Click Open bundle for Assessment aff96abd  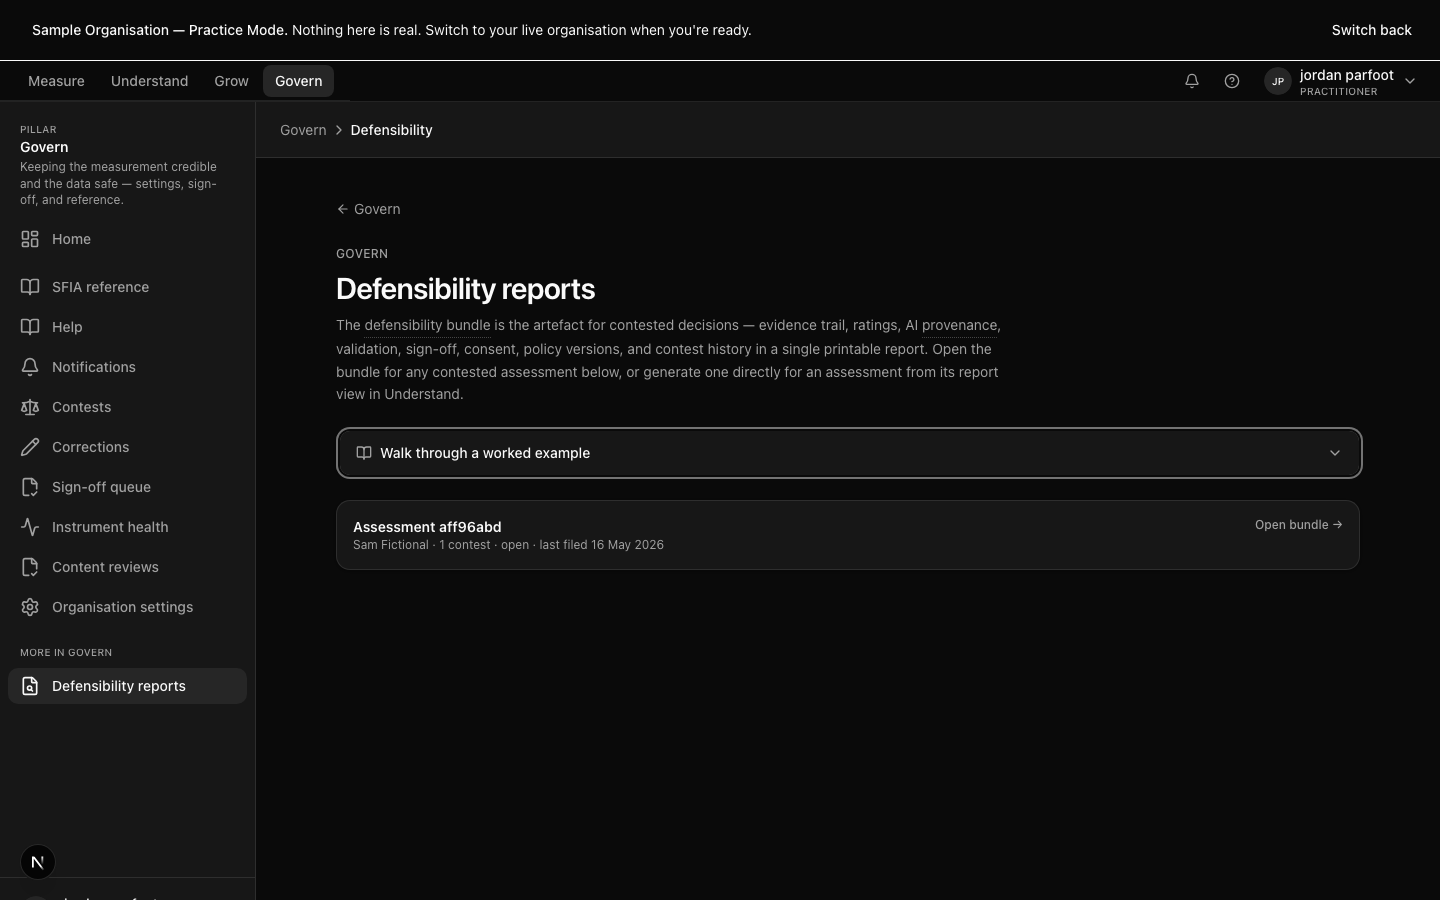click(x=1298, y=525)
